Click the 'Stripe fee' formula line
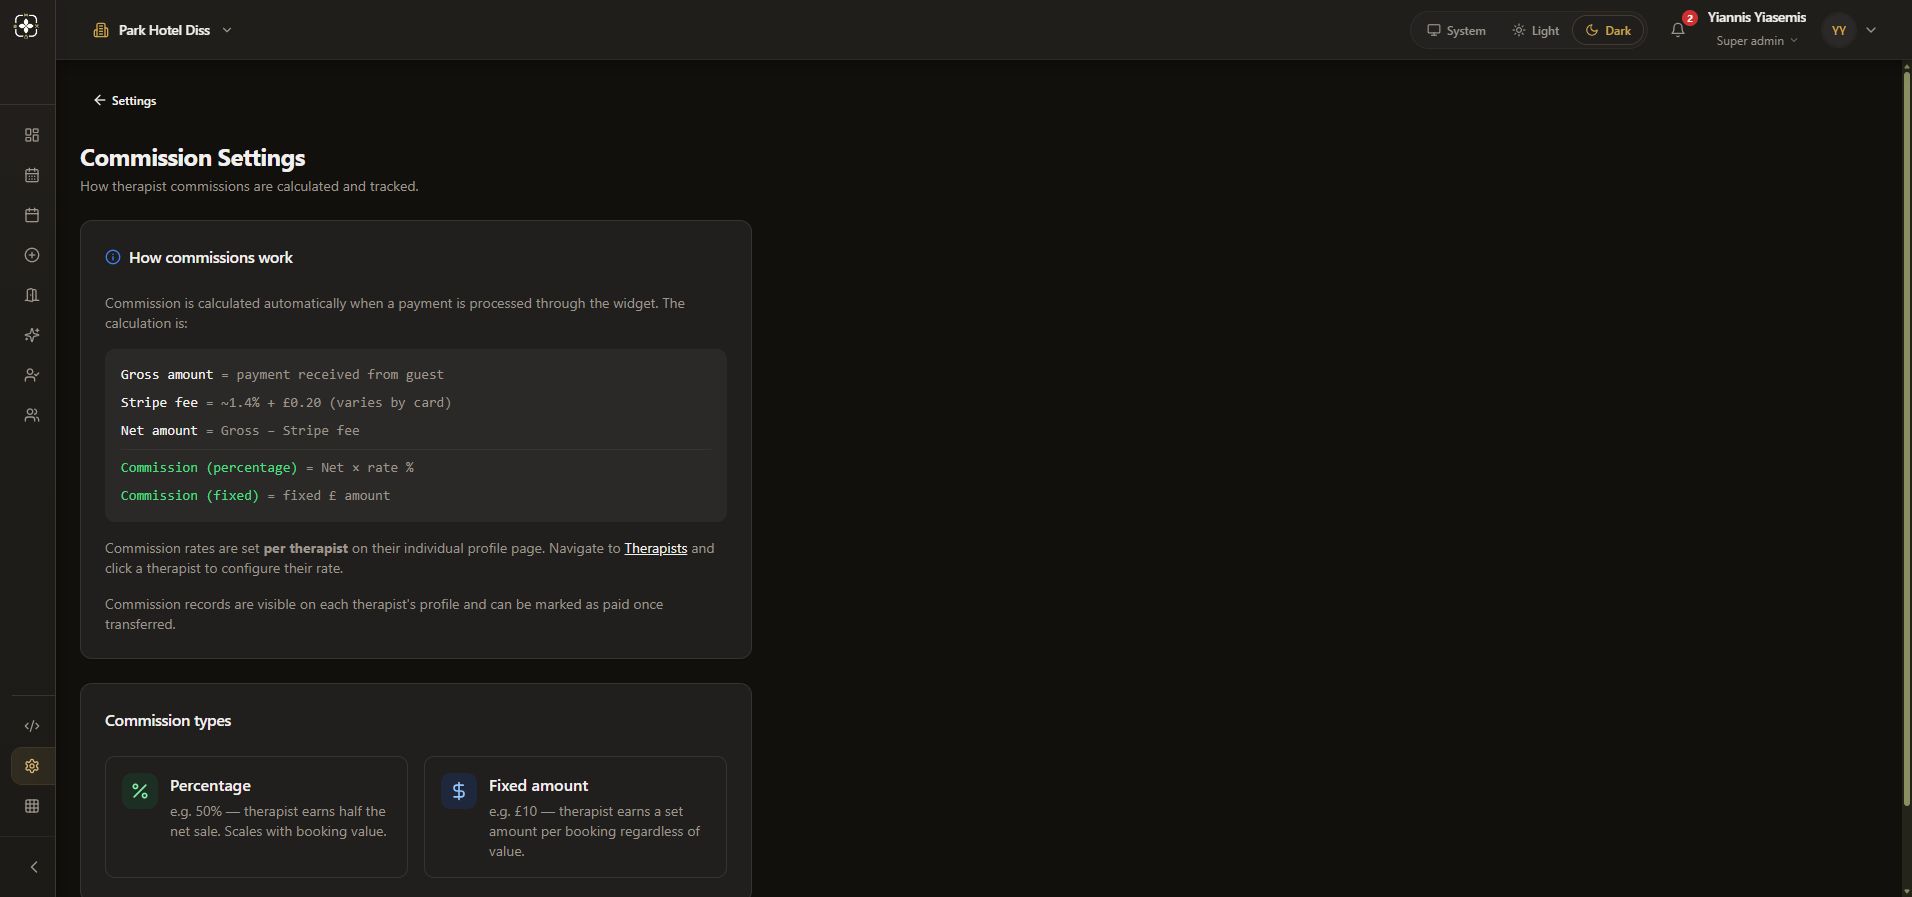The width and height of the screenshot is (1912, 897). [286, 402]
